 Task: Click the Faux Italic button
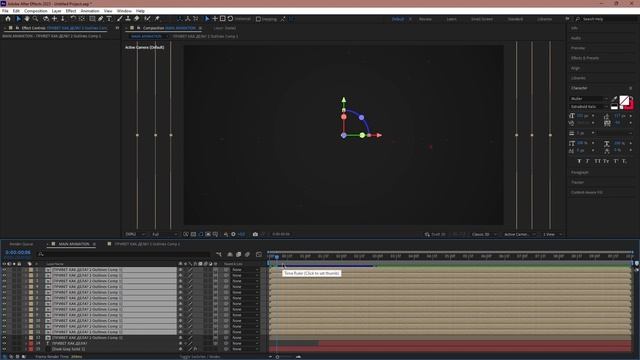588,161
